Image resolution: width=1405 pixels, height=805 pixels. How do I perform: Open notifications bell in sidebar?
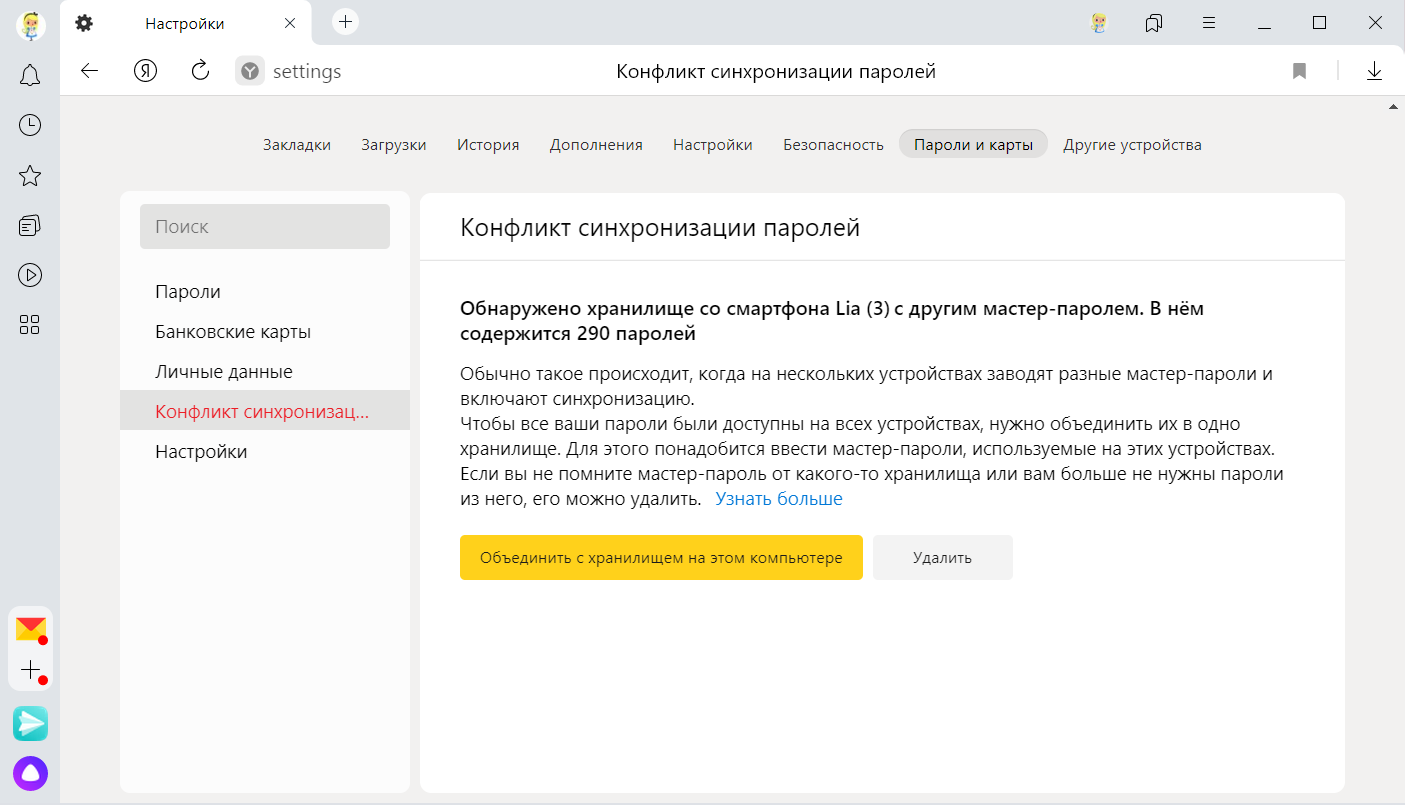point(30,75)
